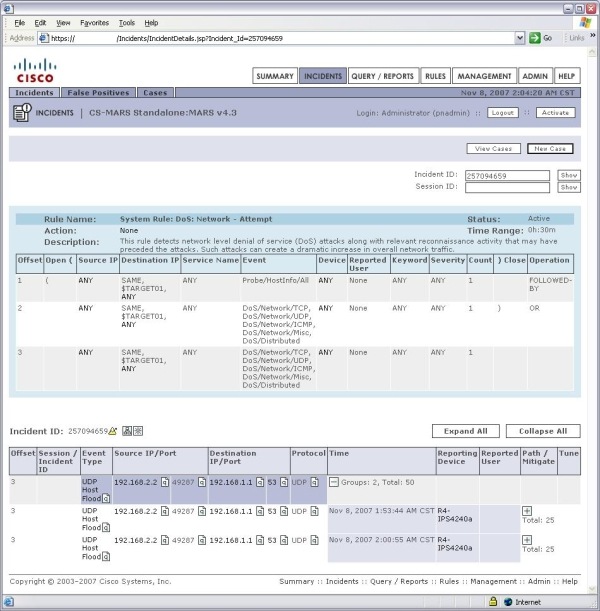Screen dimensions: 600x611
Task: Click the warning triangle icon beside Incident ID 257094659
Action: [x=113, y=431]
